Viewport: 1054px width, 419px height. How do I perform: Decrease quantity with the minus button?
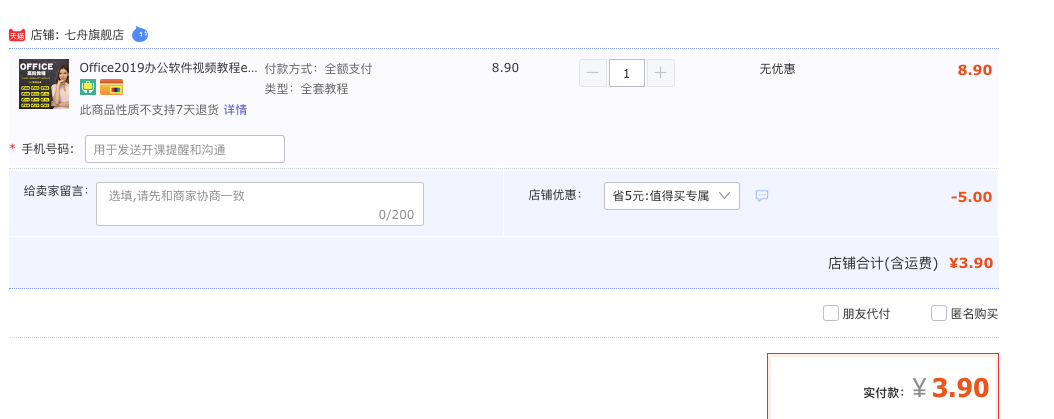(x=593, y=73)
